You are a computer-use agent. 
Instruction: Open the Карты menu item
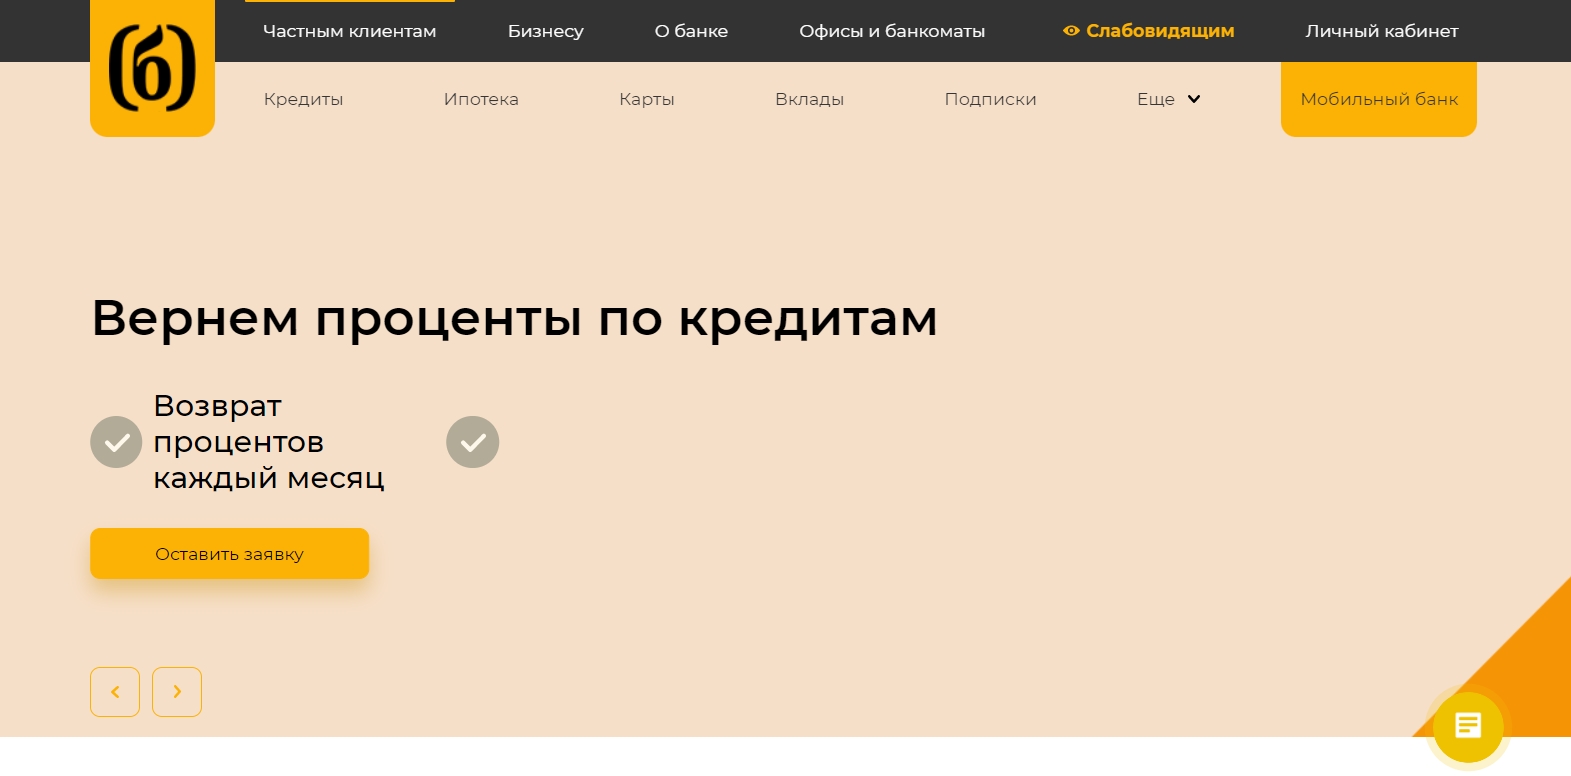point(647,99)
